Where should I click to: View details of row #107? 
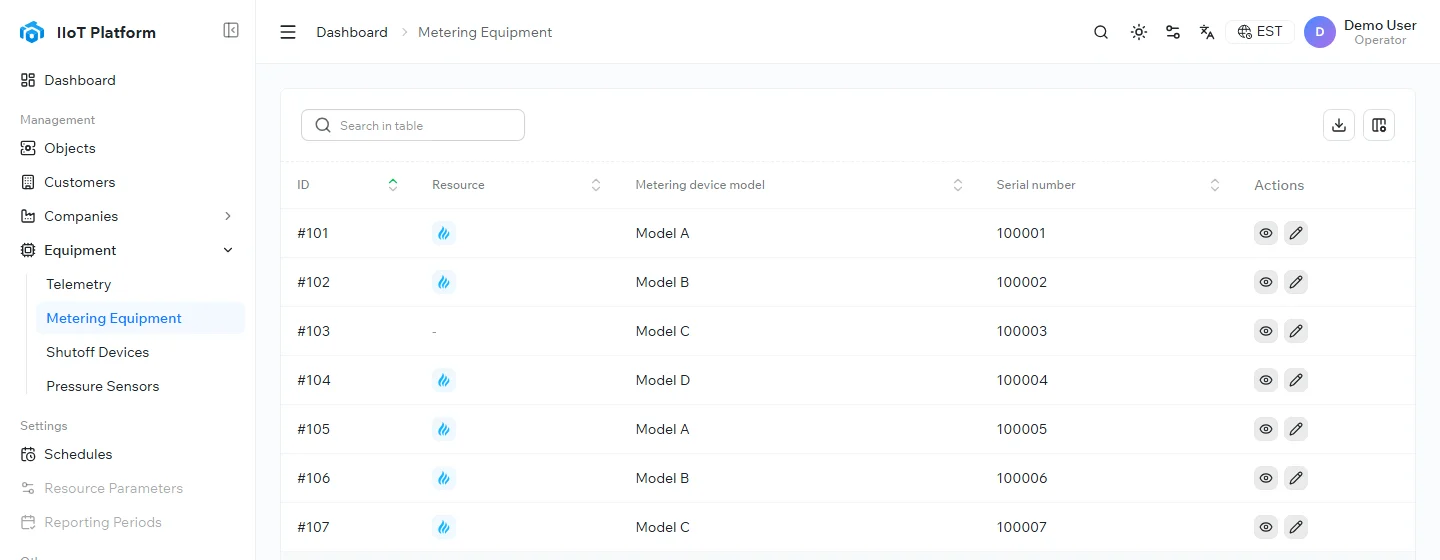pos(1266,527)
